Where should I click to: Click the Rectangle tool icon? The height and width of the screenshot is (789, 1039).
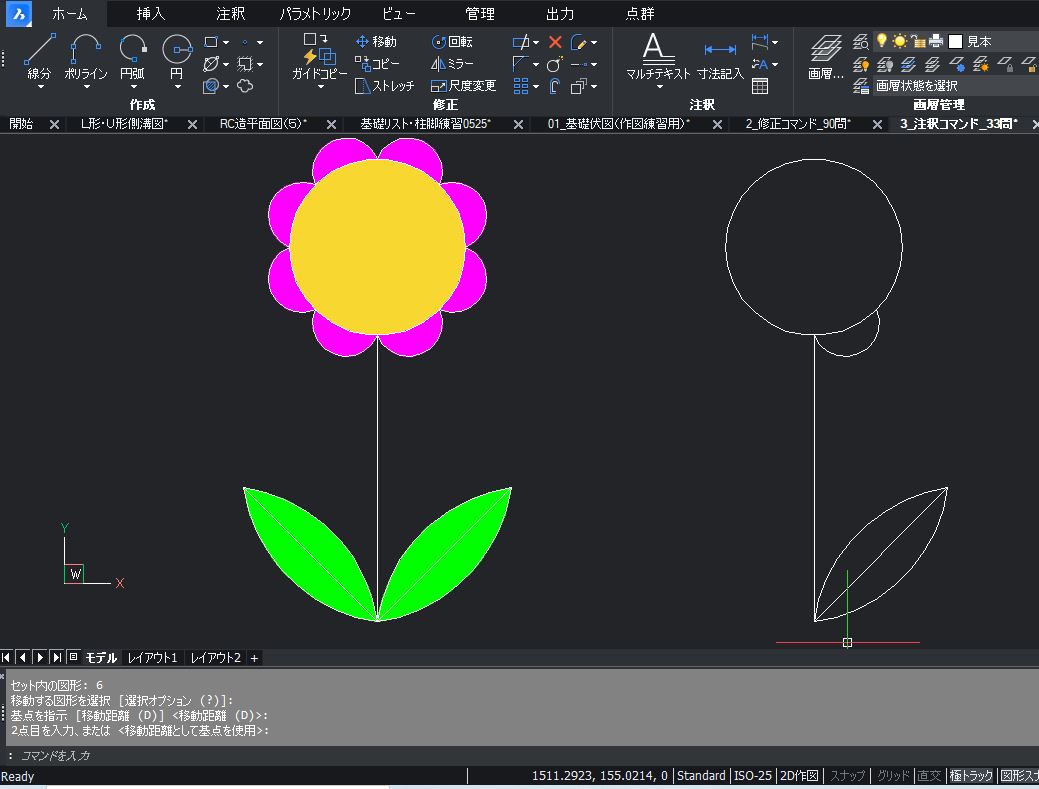pyautogui.click(x=211, y=42)
